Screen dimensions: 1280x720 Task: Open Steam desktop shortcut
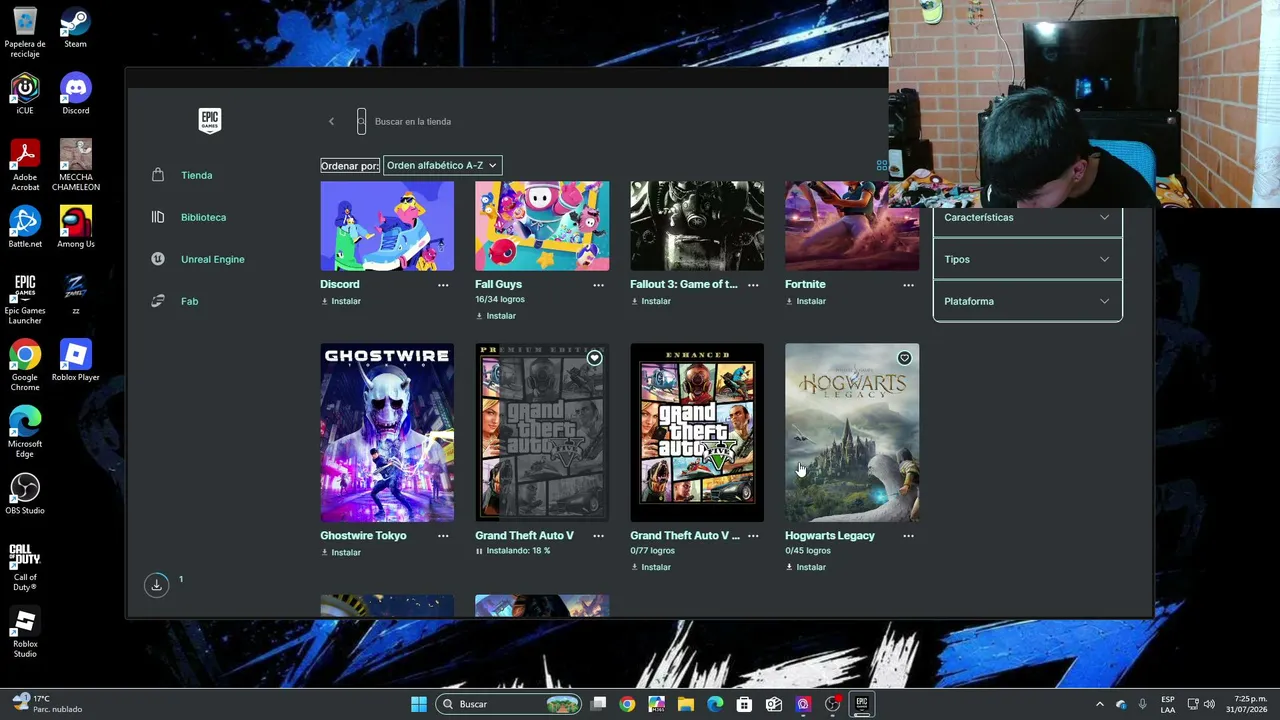coord(75,28)
